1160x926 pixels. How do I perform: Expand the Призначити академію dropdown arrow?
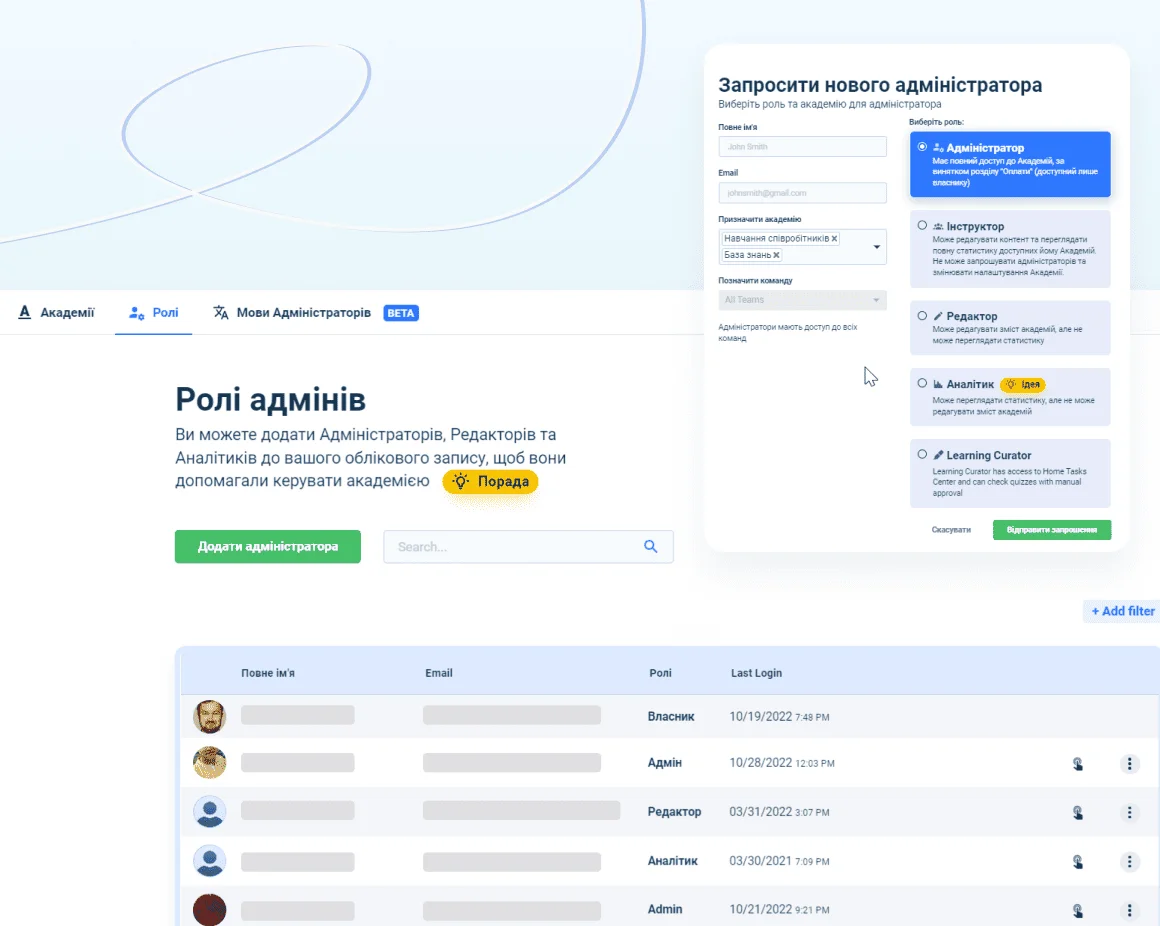(x=876, y=247)
